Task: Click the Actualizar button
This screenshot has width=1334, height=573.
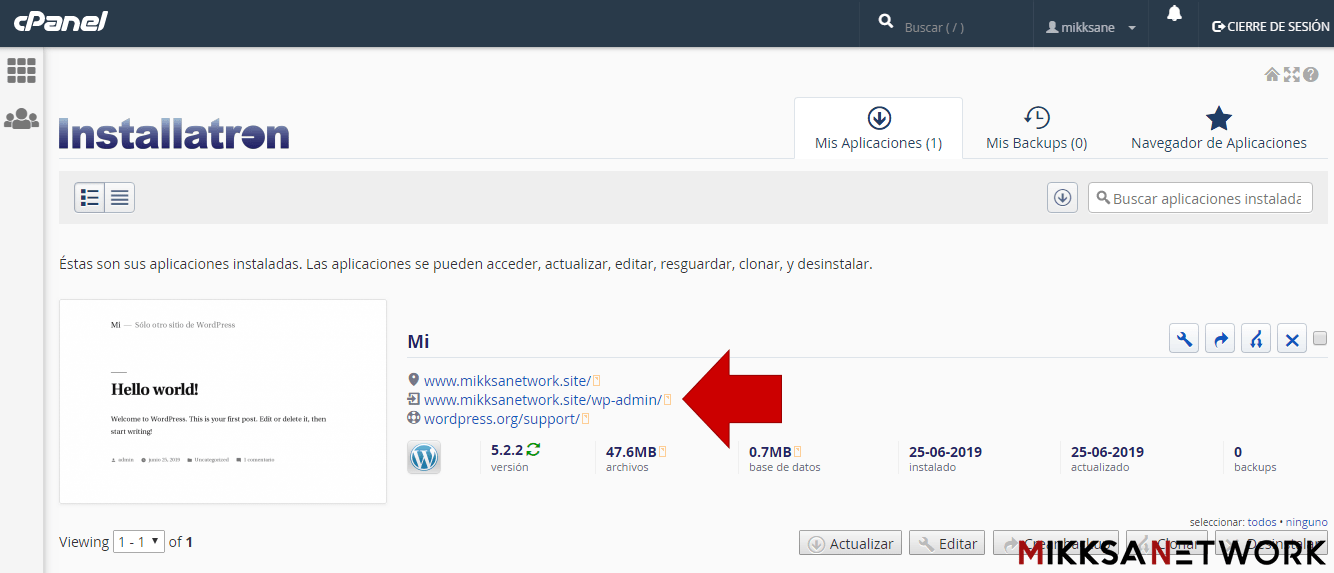Action: pyautogui.click(x=850, y=544)
